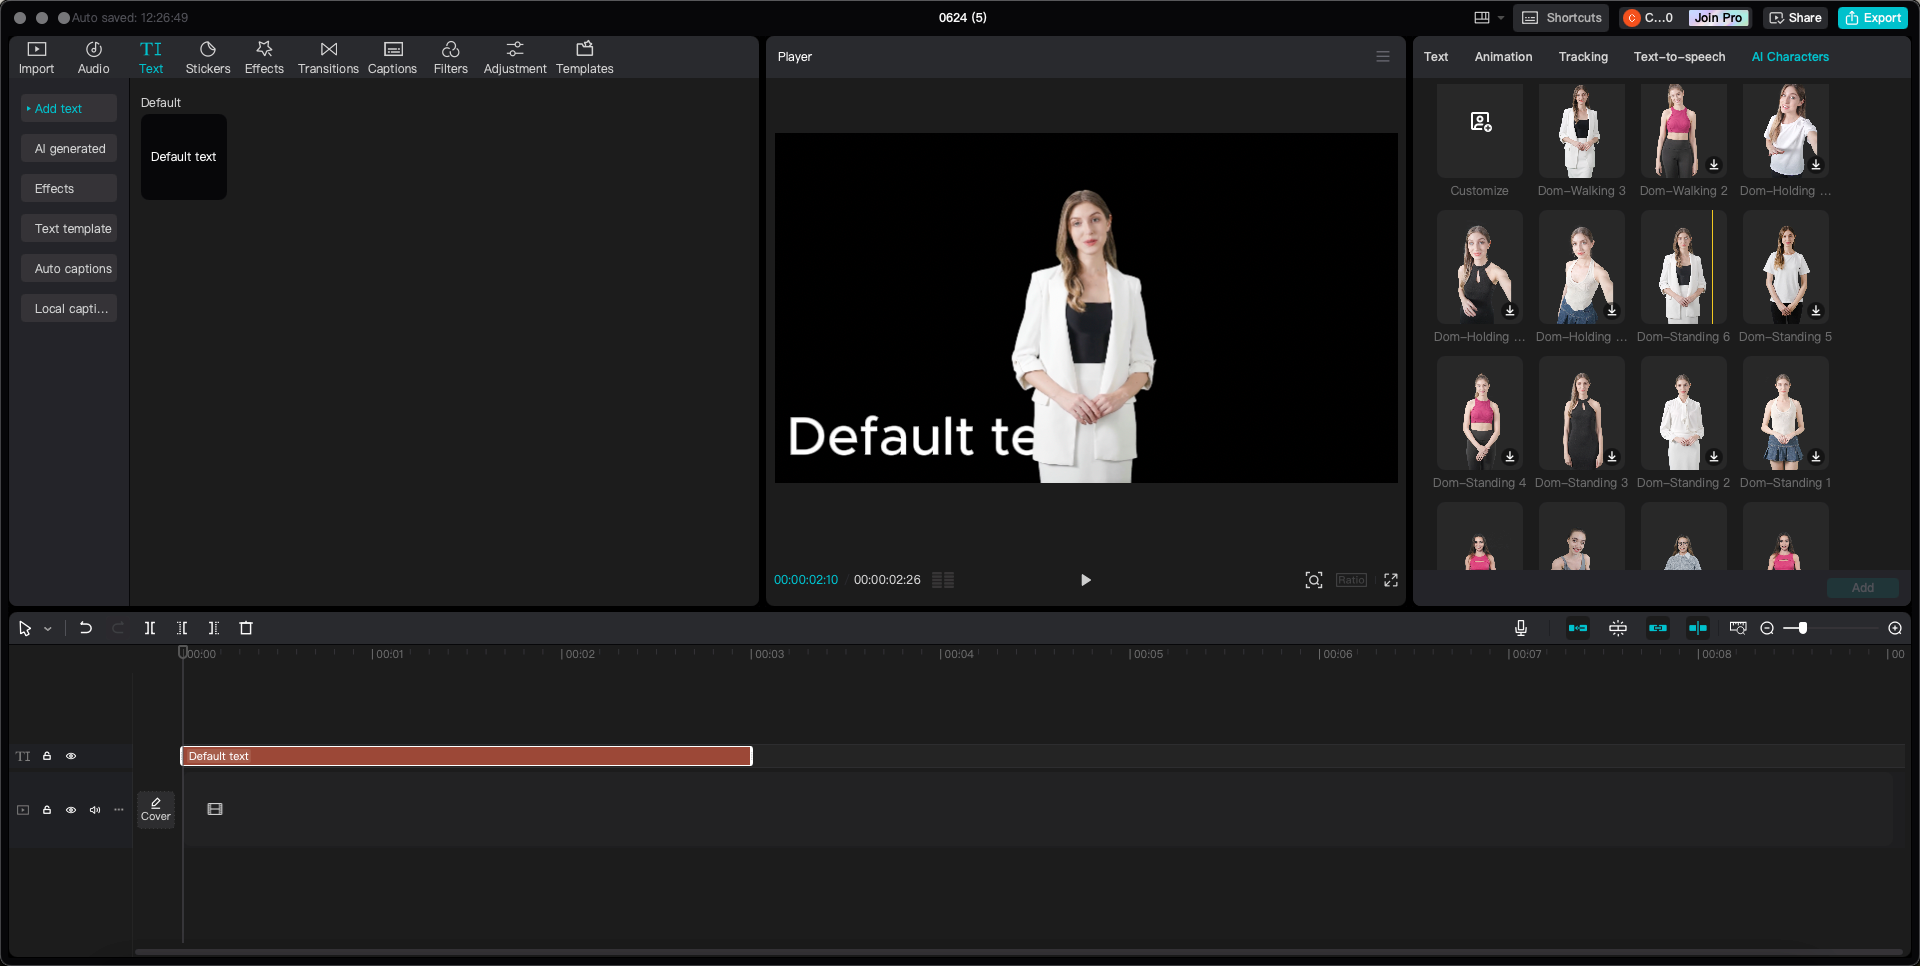Select the Dom-Standing 2 character thumbnail
1920x966 pixels.
coord(1683,414)
